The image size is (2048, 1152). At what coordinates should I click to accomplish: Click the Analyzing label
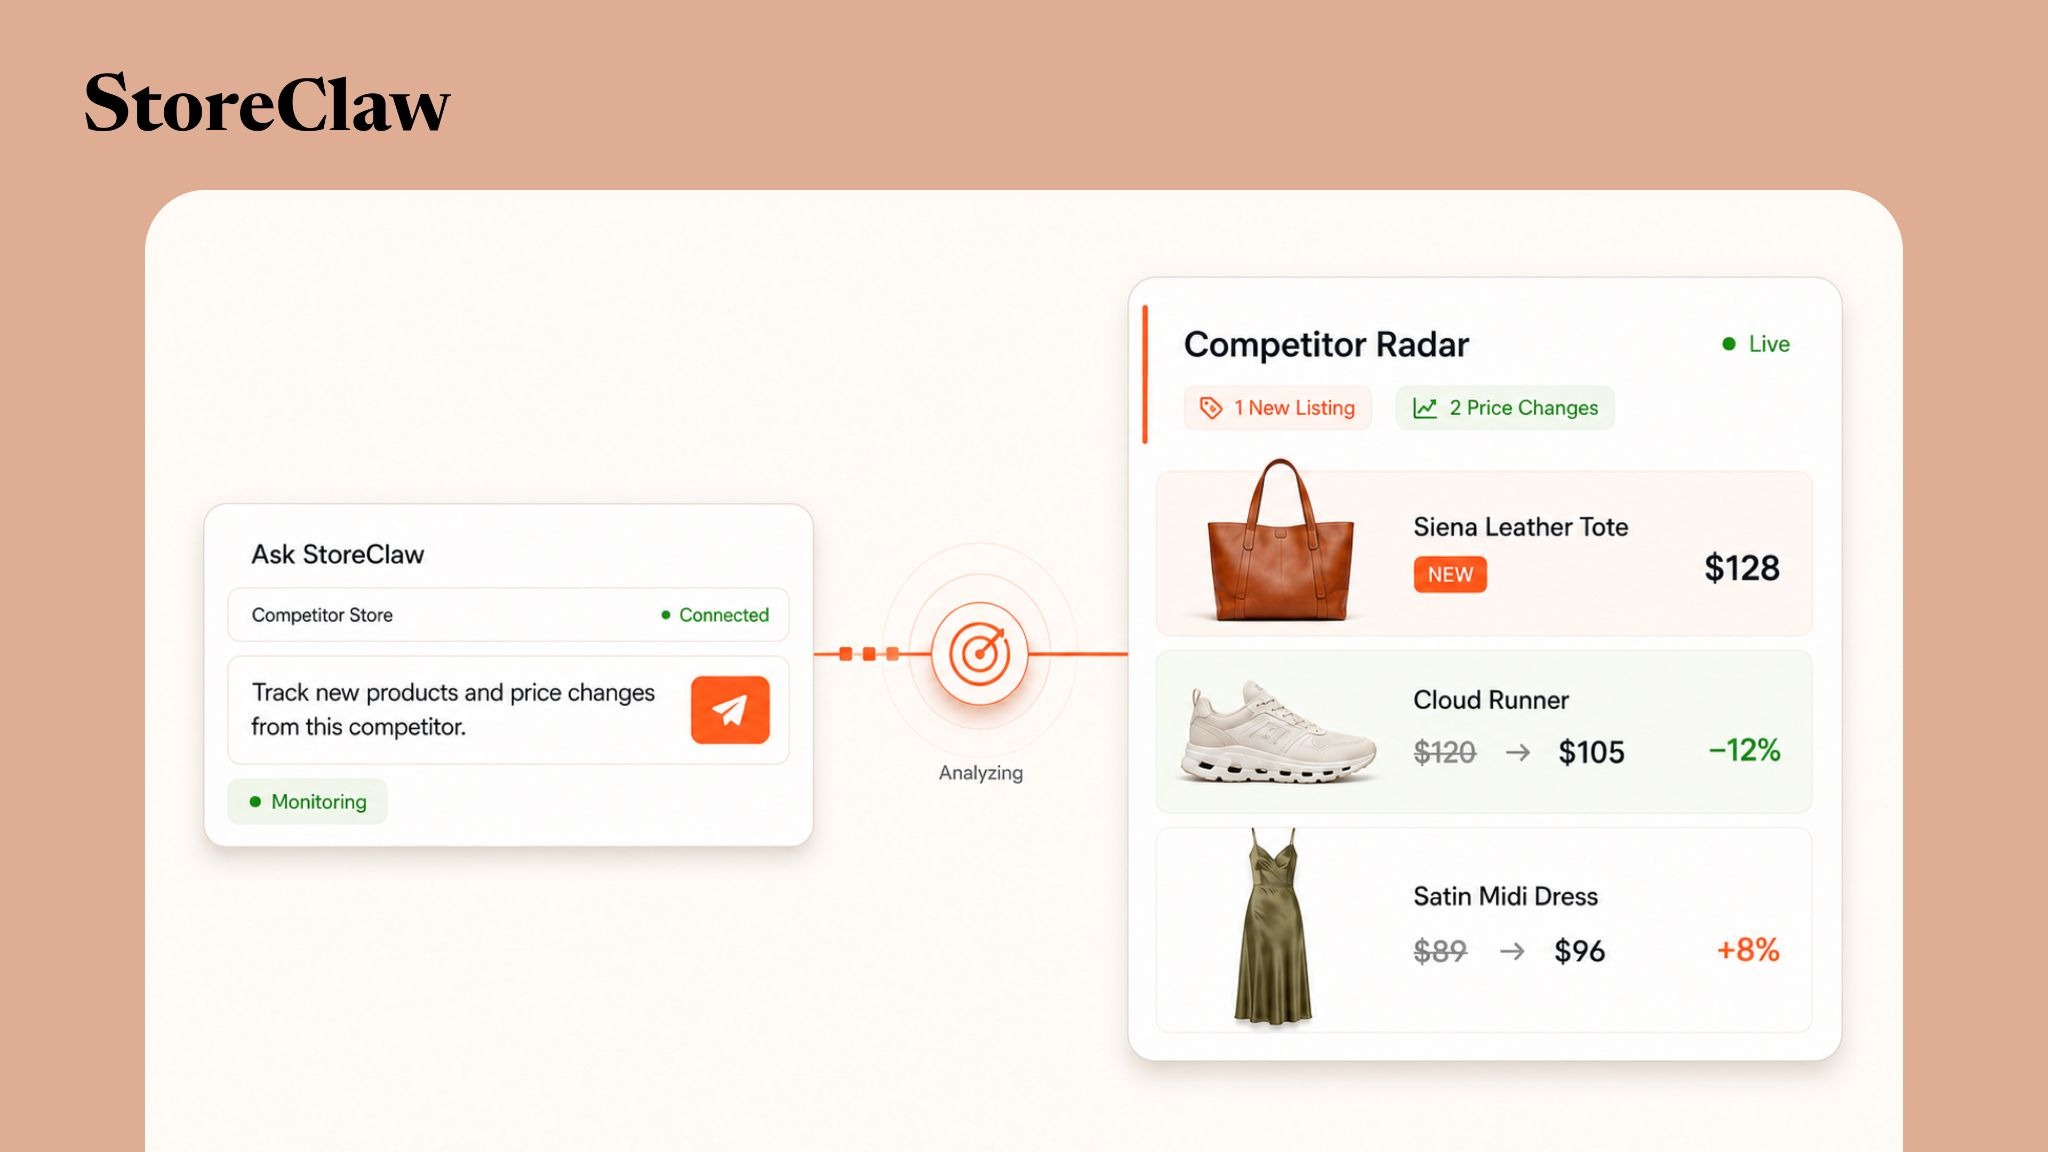pos(980,773)
